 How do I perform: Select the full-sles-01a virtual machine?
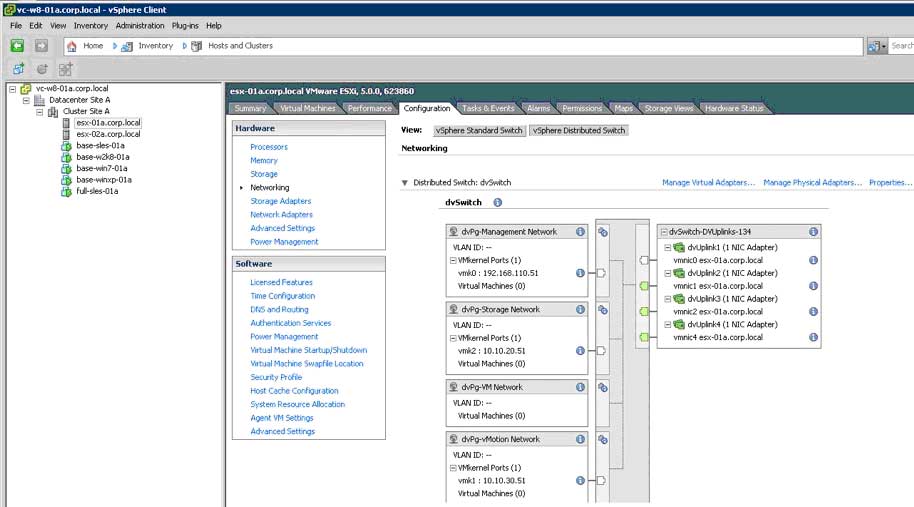click(x=97, y=191)
